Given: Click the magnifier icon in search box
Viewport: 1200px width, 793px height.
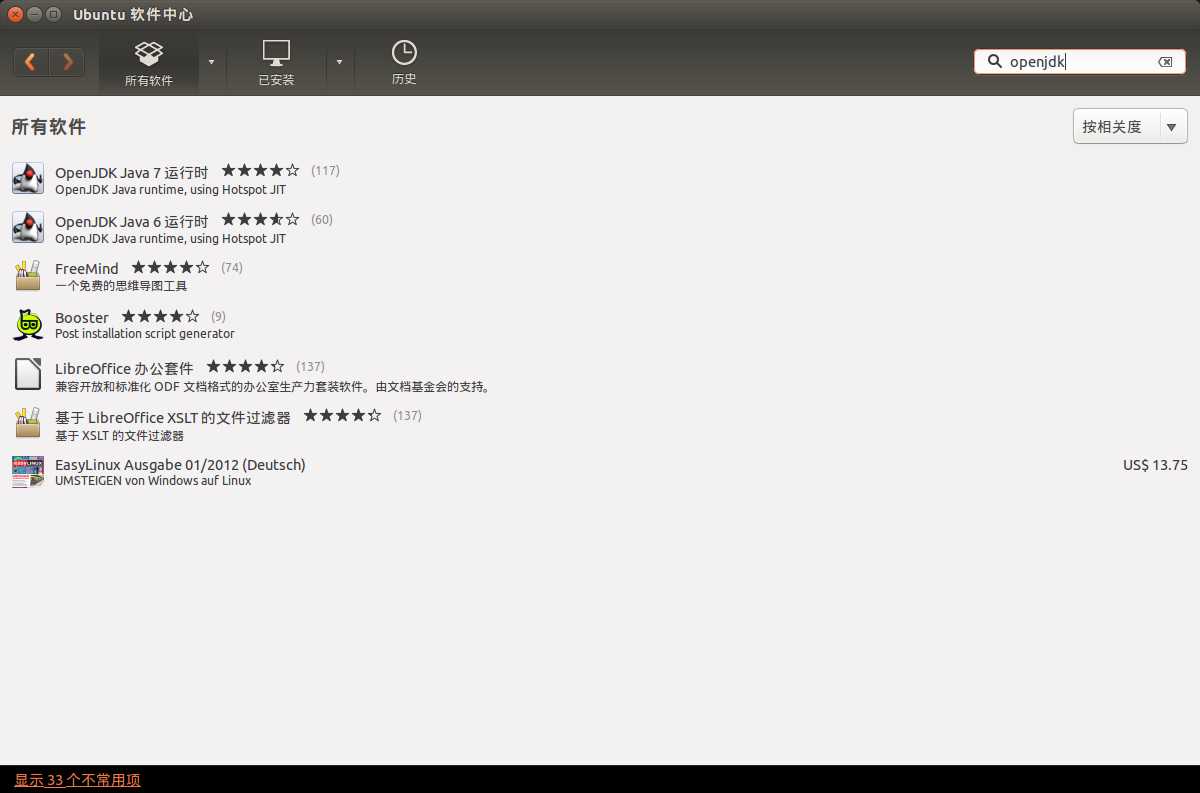Looking at the screenshot, I should (994, 62).
